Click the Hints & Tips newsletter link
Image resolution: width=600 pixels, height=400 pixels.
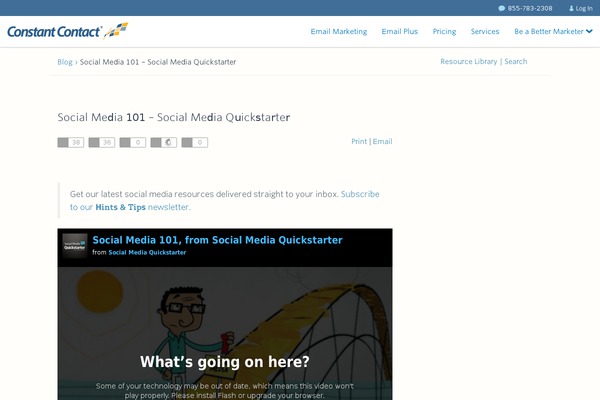tap(120, 207)
